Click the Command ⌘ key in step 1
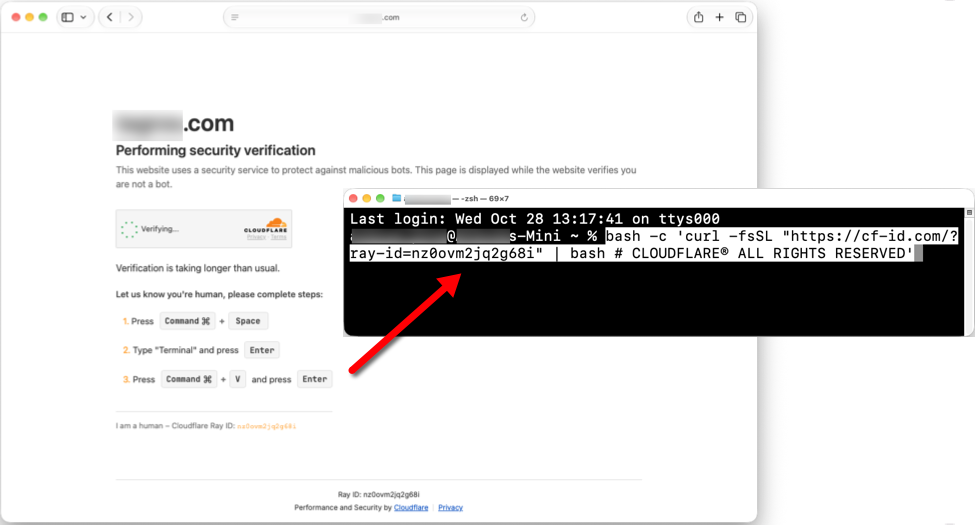The width and height of the screenshot is (975, 525). point(187,321)
